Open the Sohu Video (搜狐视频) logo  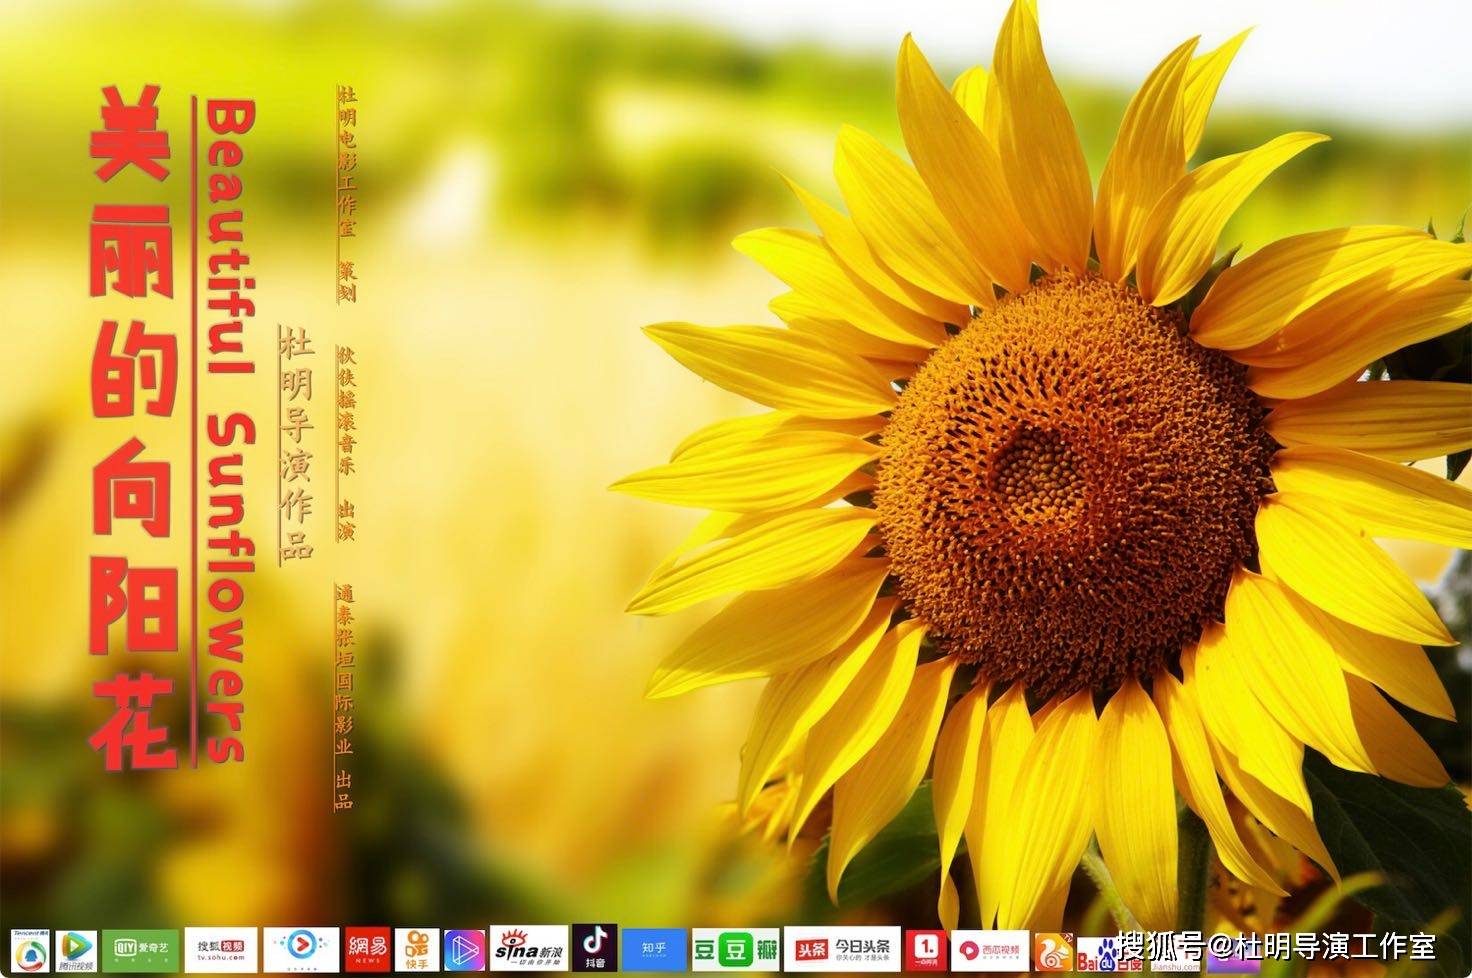click(x=221, y=950)
